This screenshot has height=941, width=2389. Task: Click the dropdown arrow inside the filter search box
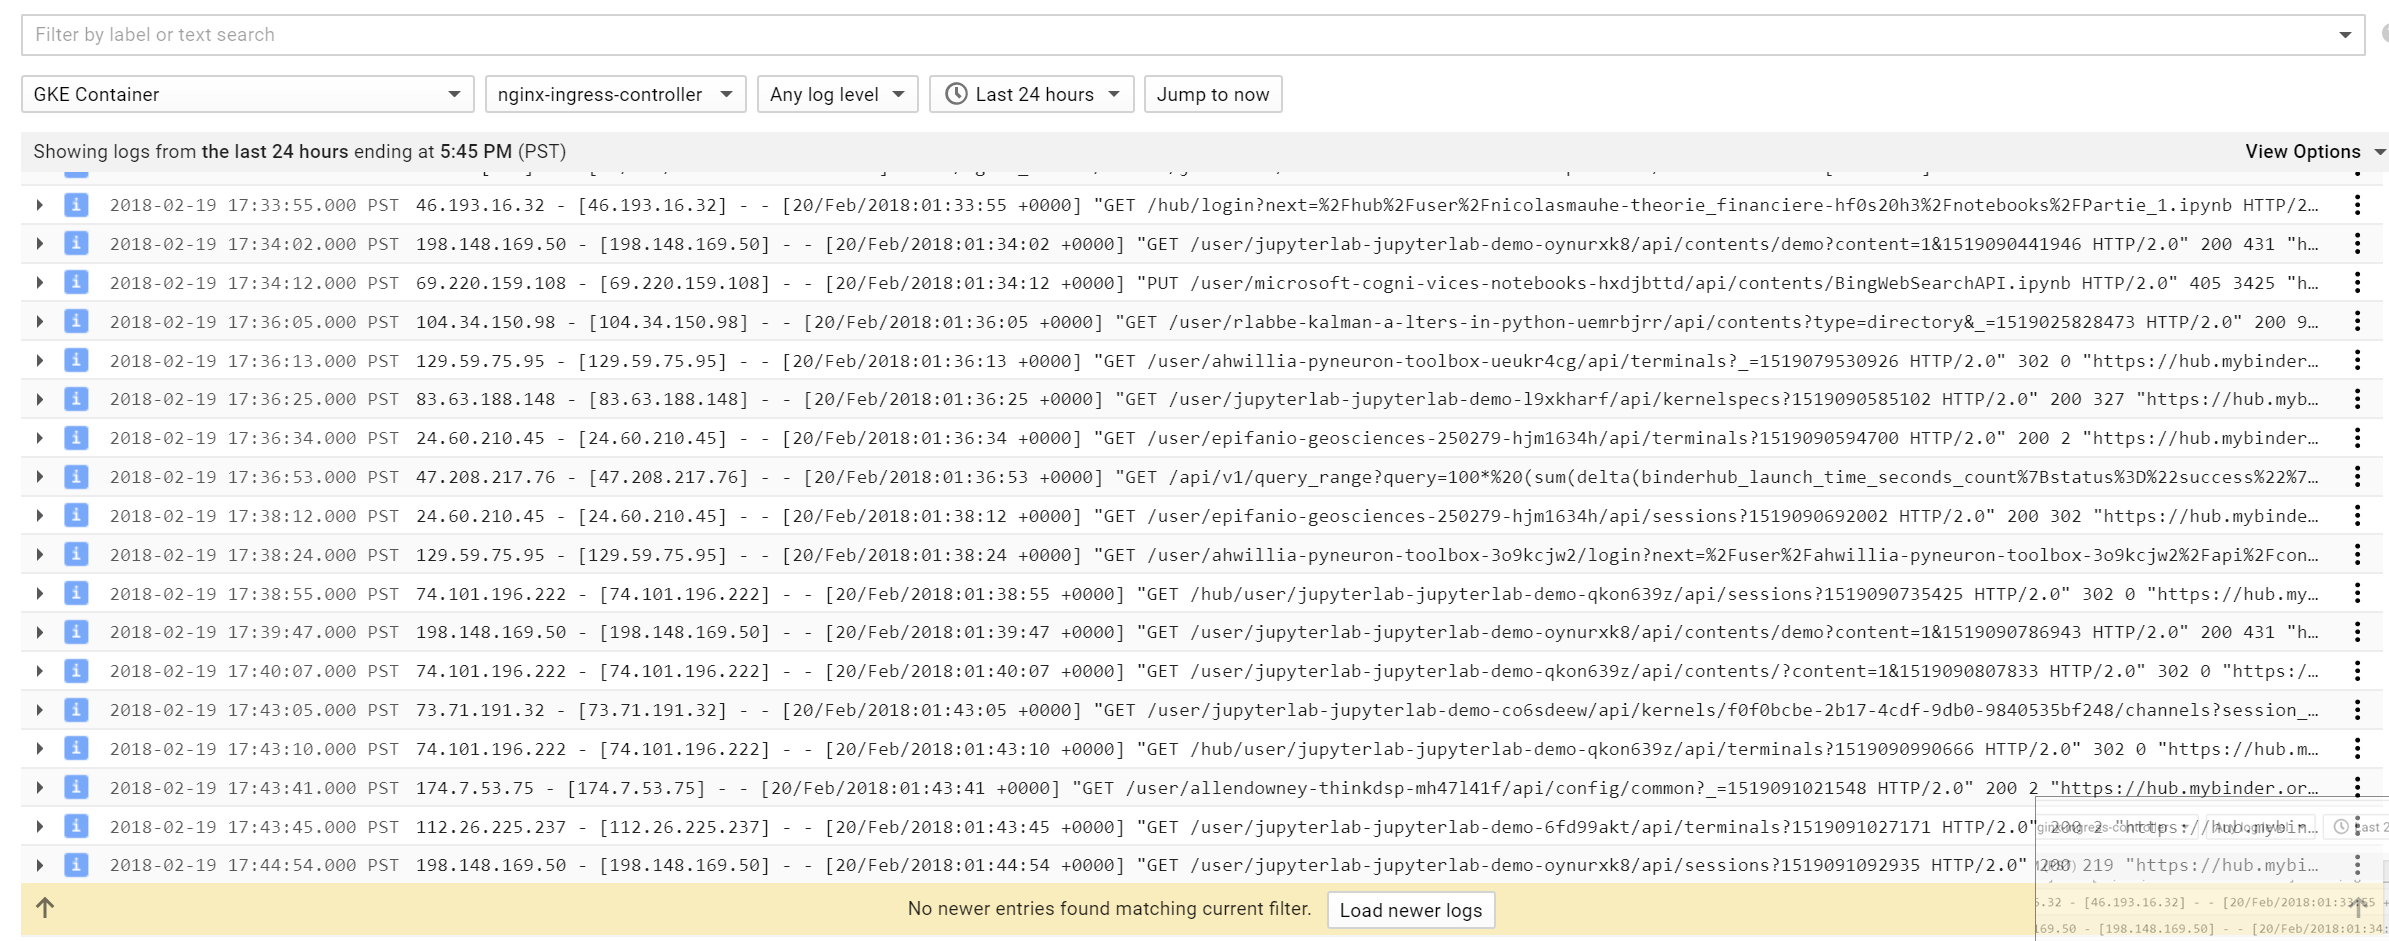point(2347,34)
